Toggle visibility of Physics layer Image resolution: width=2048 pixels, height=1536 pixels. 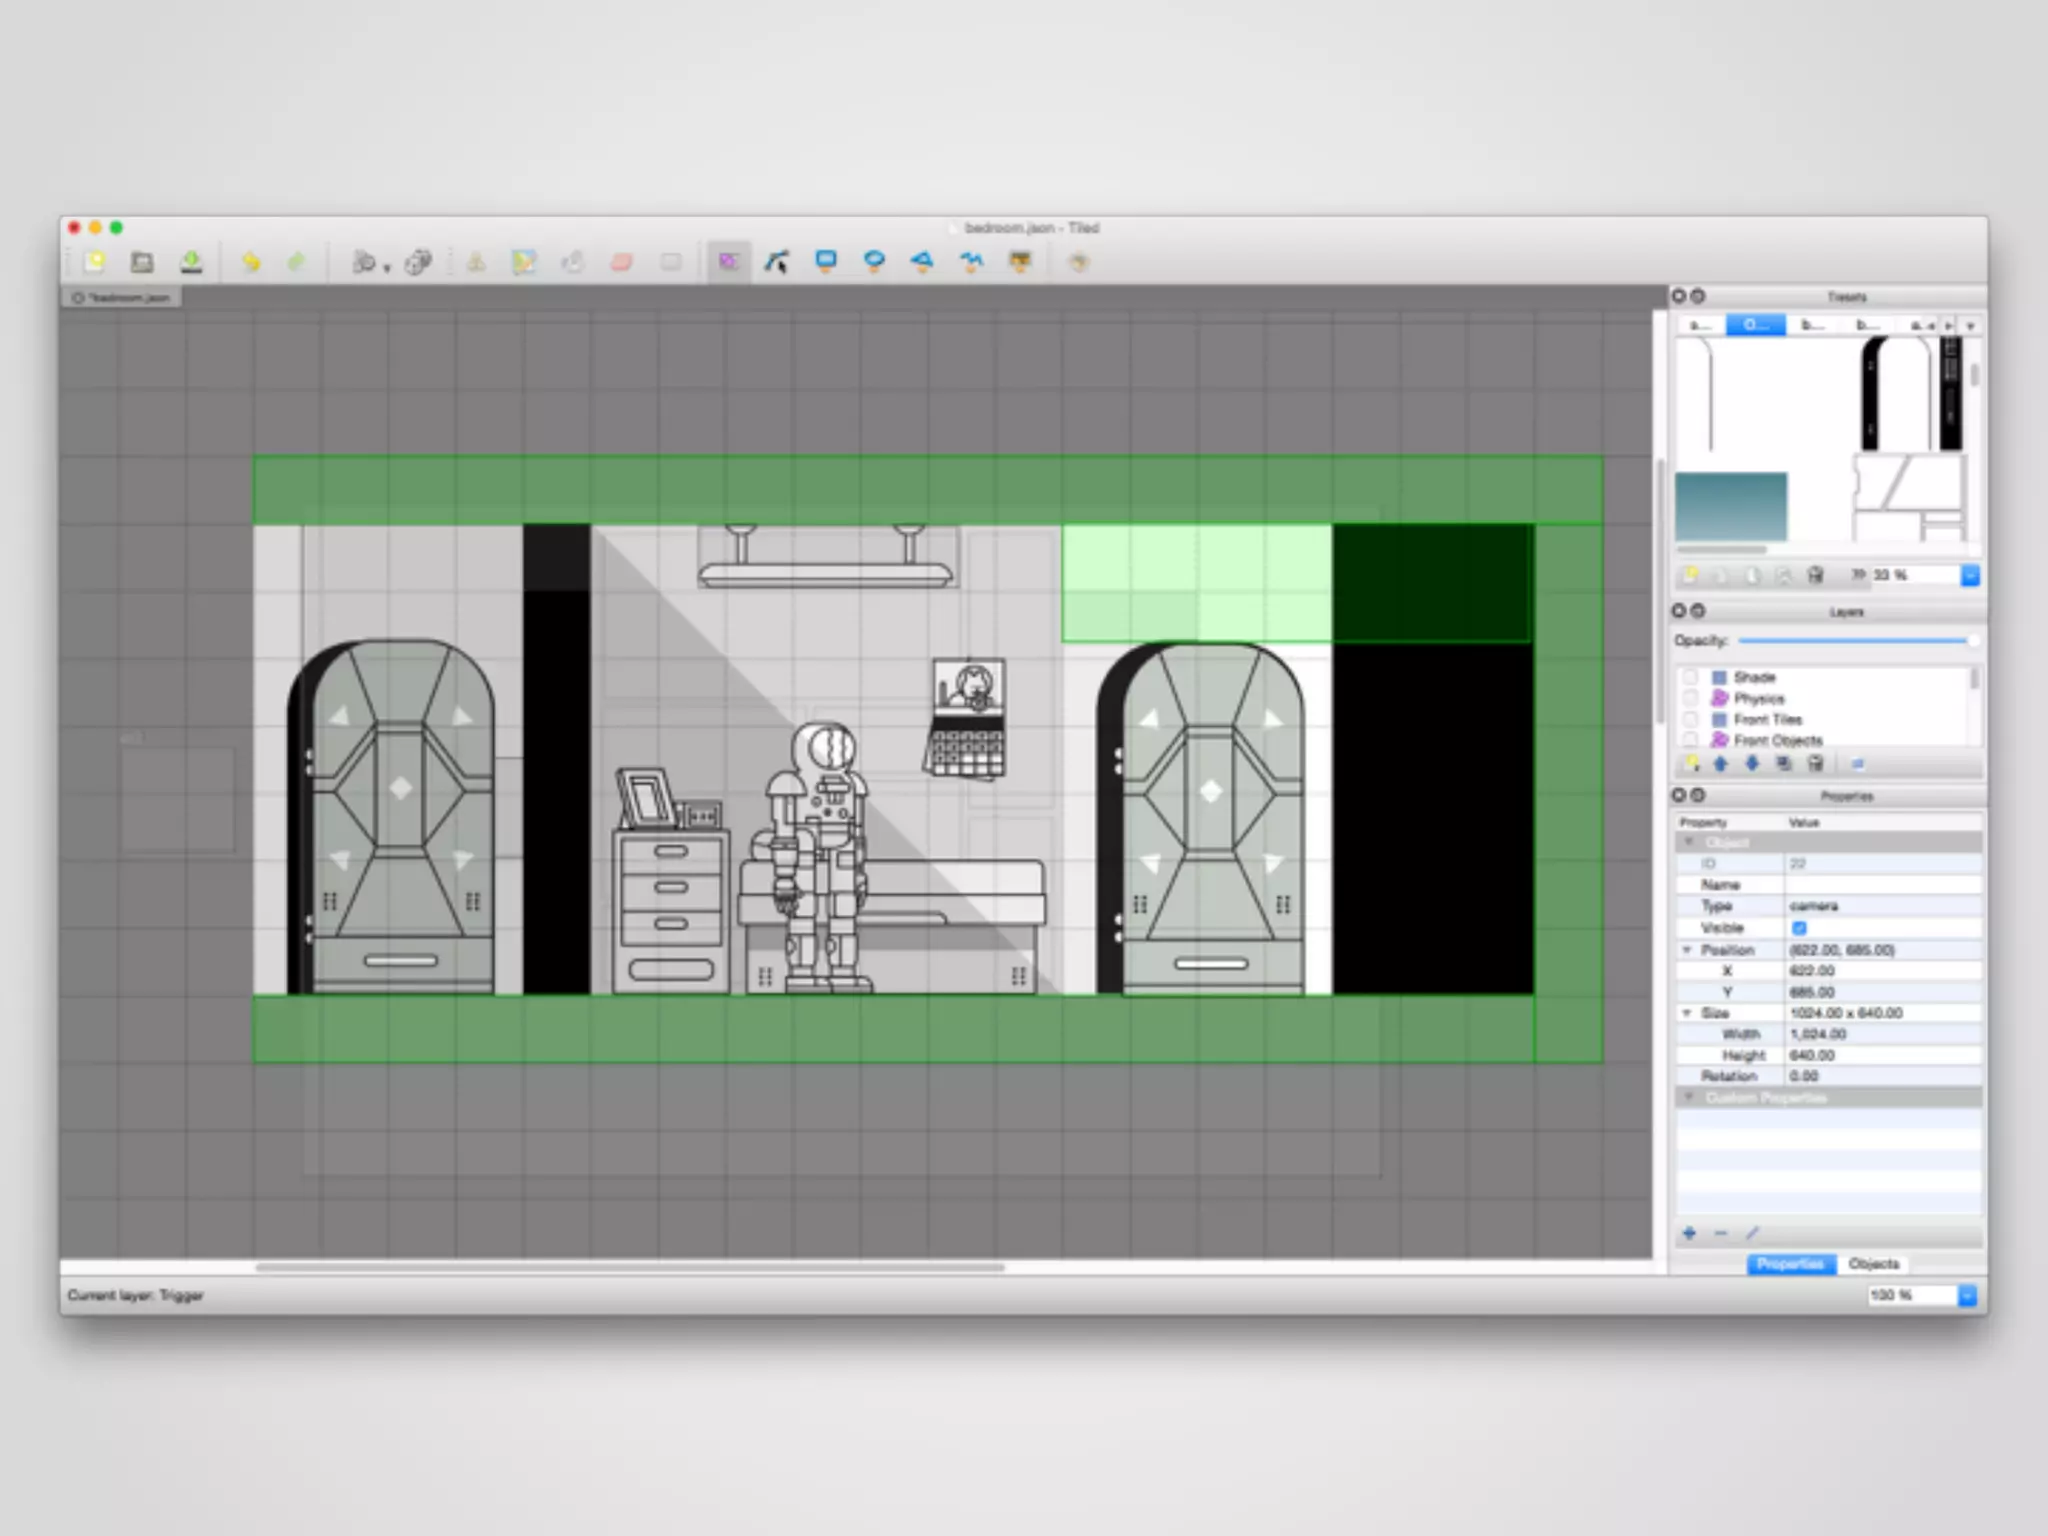[1690, 698]
